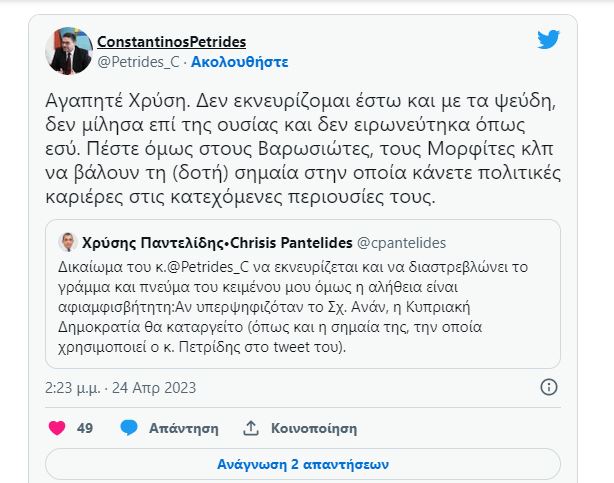Open the tweet info circle icon

(x=548, y=387)
